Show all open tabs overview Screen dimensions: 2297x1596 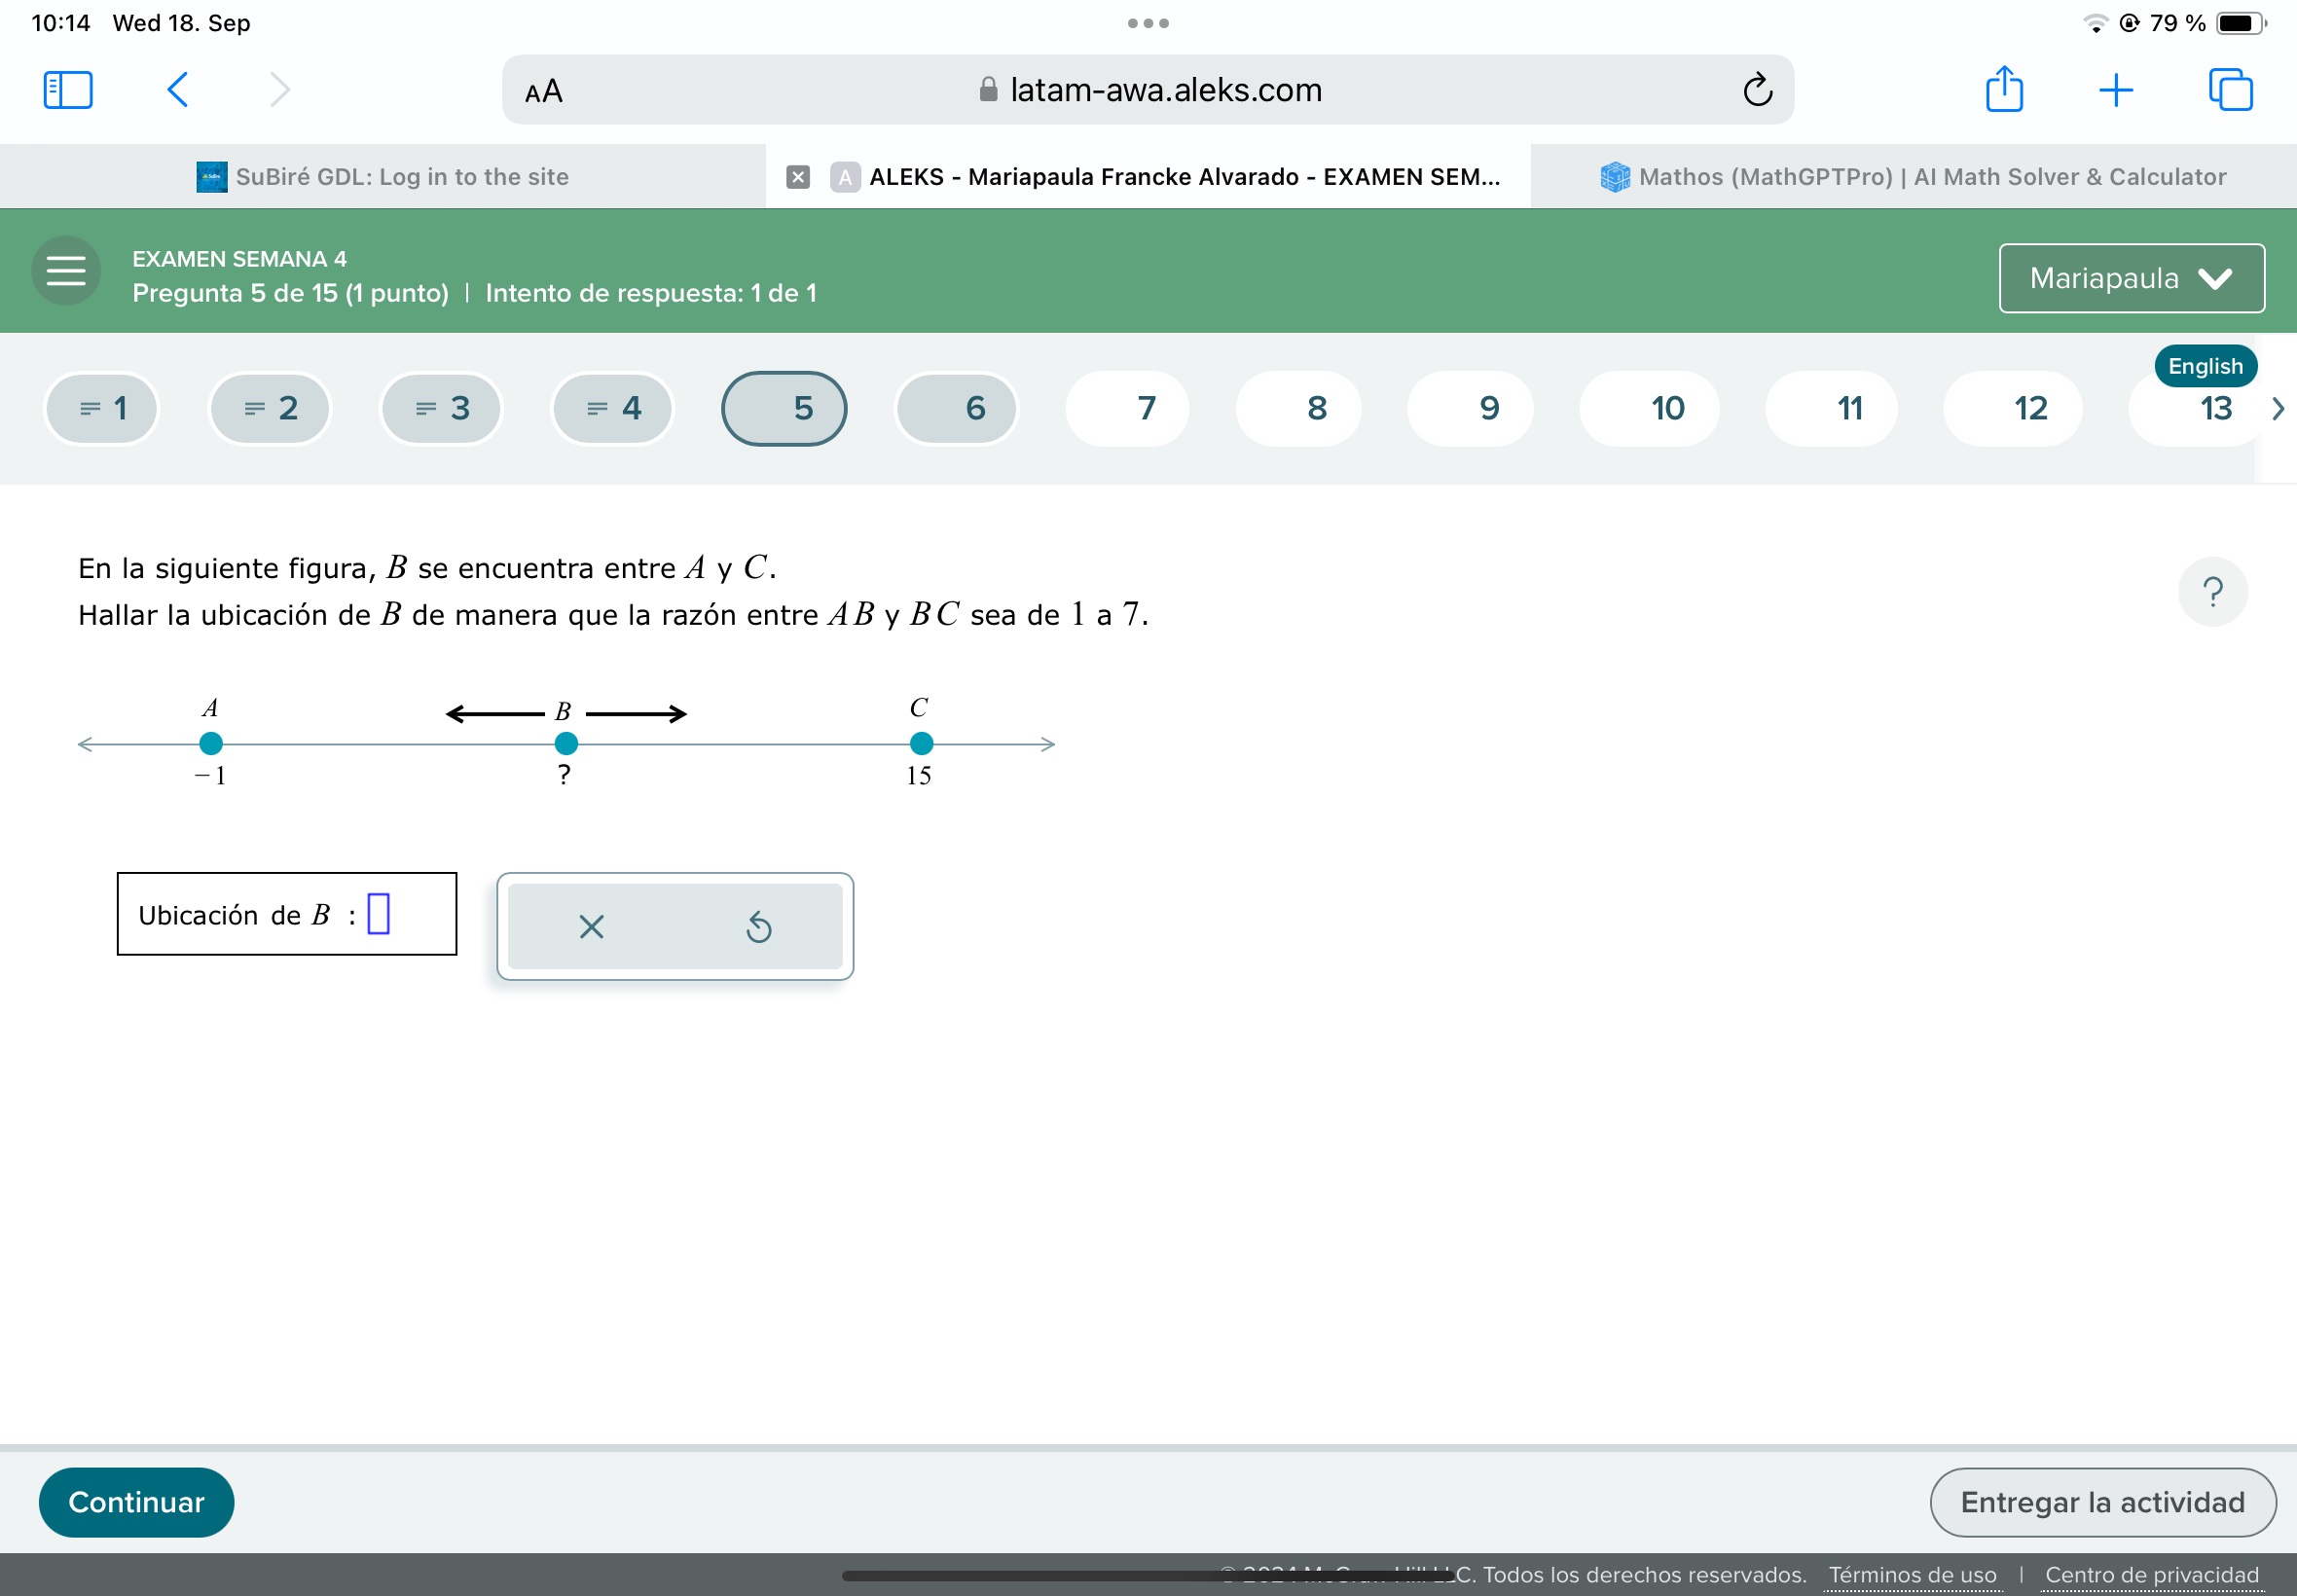coord(2230,90)
